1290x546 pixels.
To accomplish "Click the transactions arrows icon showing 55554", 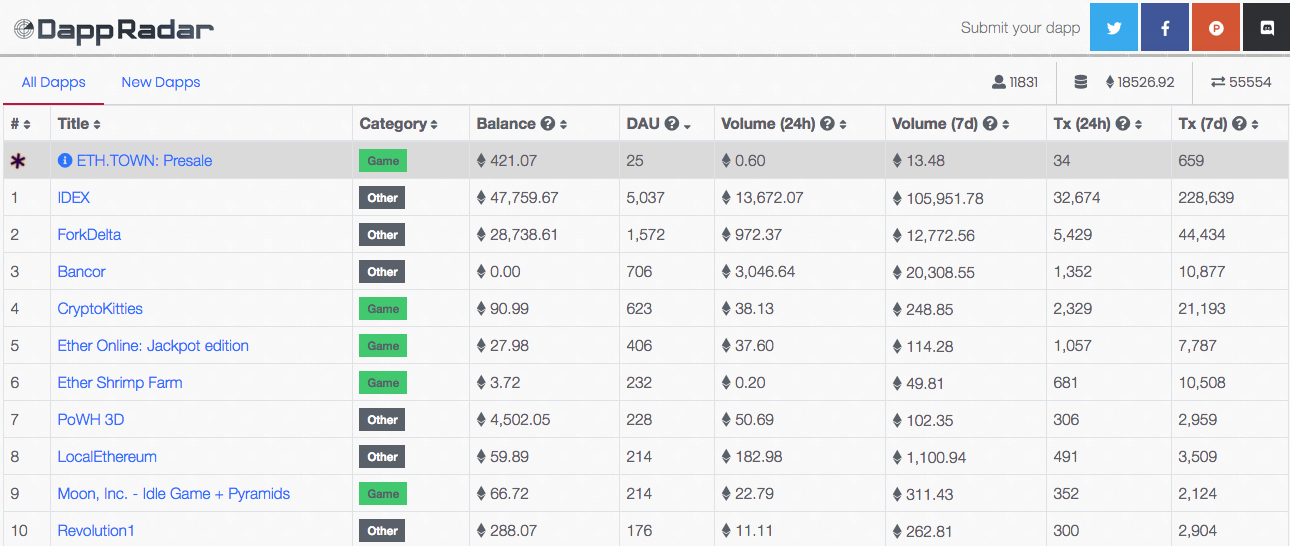I will 1217,82.
